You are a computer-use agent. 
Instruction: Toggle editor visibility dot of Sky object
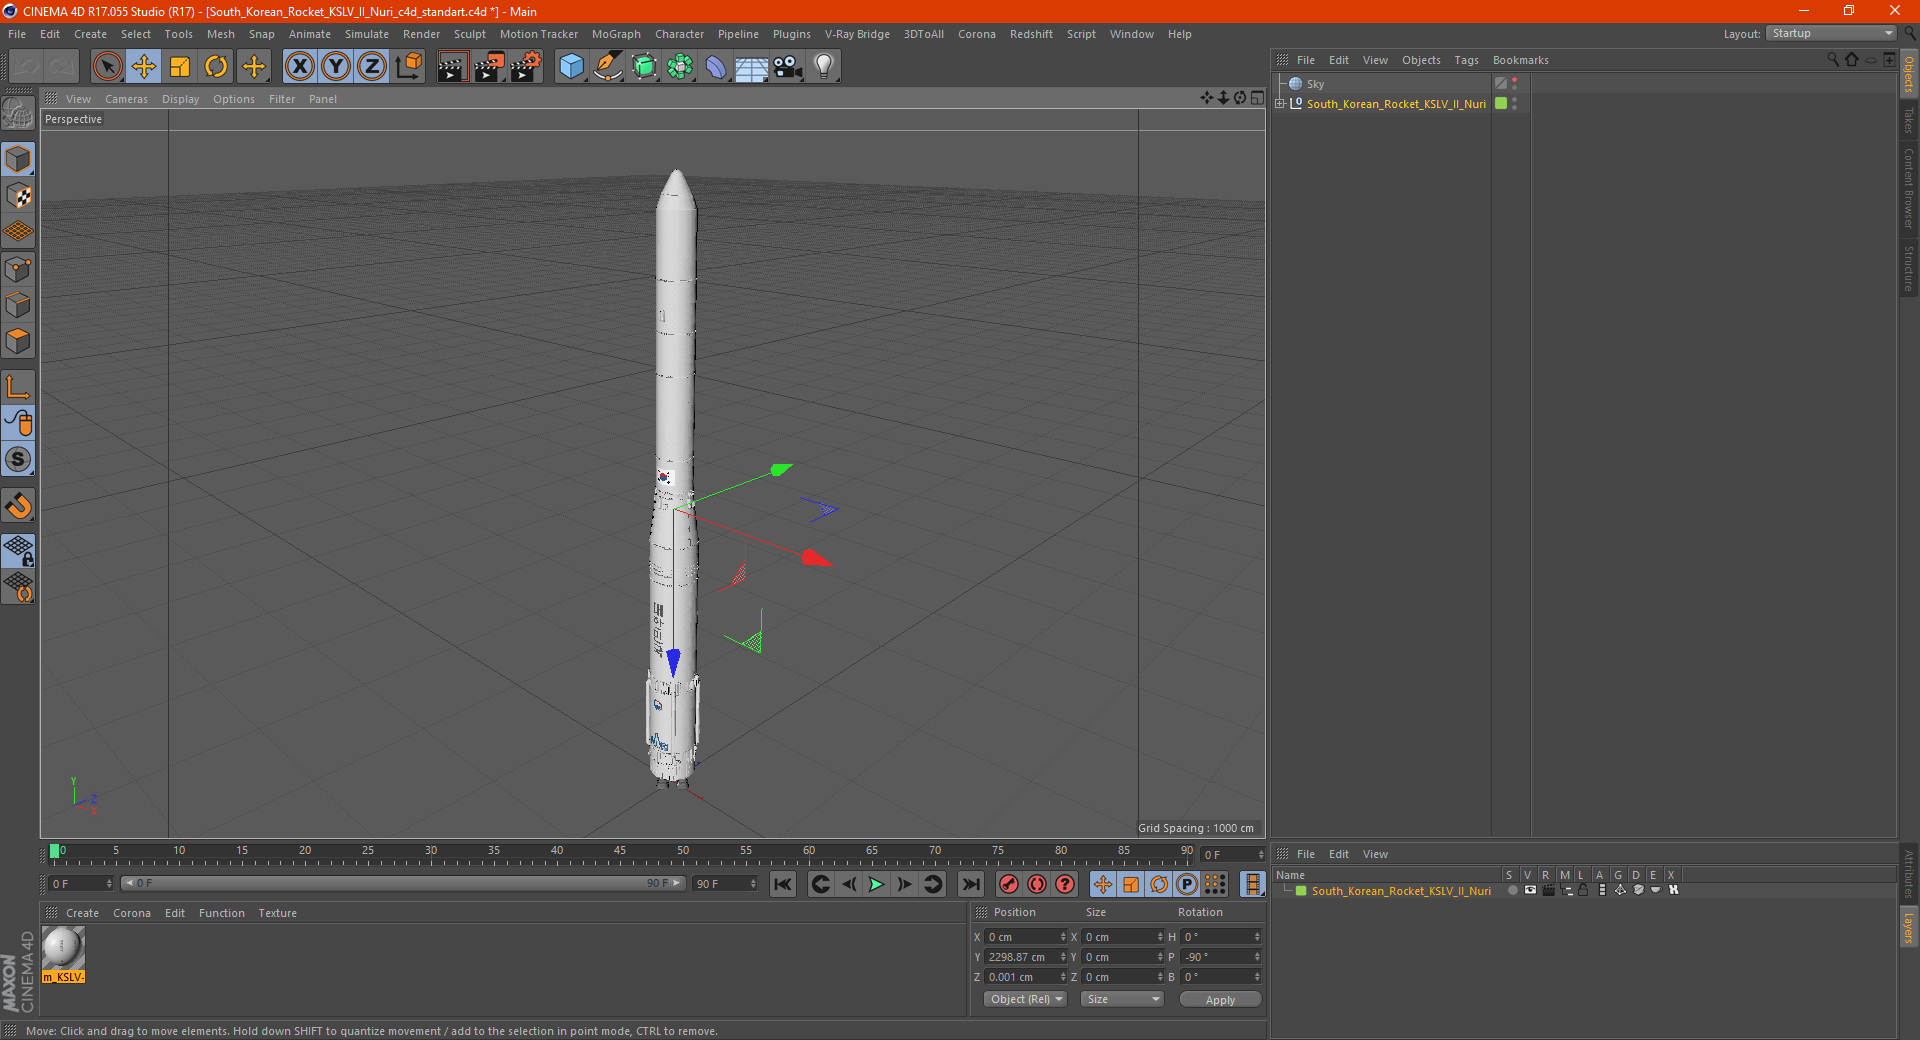pos(1515,80)
